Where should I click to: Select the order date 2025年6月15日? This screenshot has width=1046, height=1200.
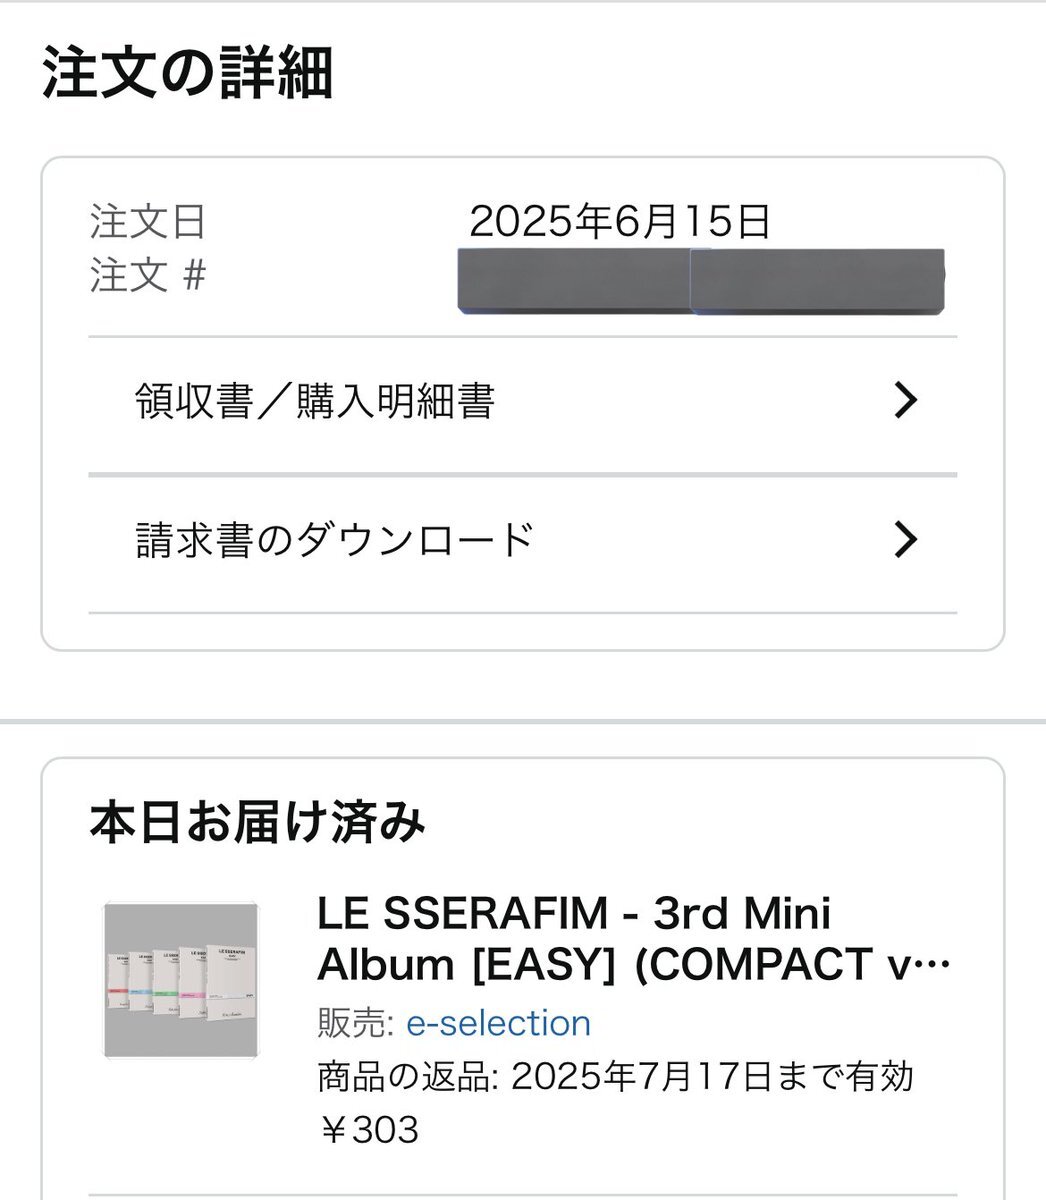click(x=620, y=222)
